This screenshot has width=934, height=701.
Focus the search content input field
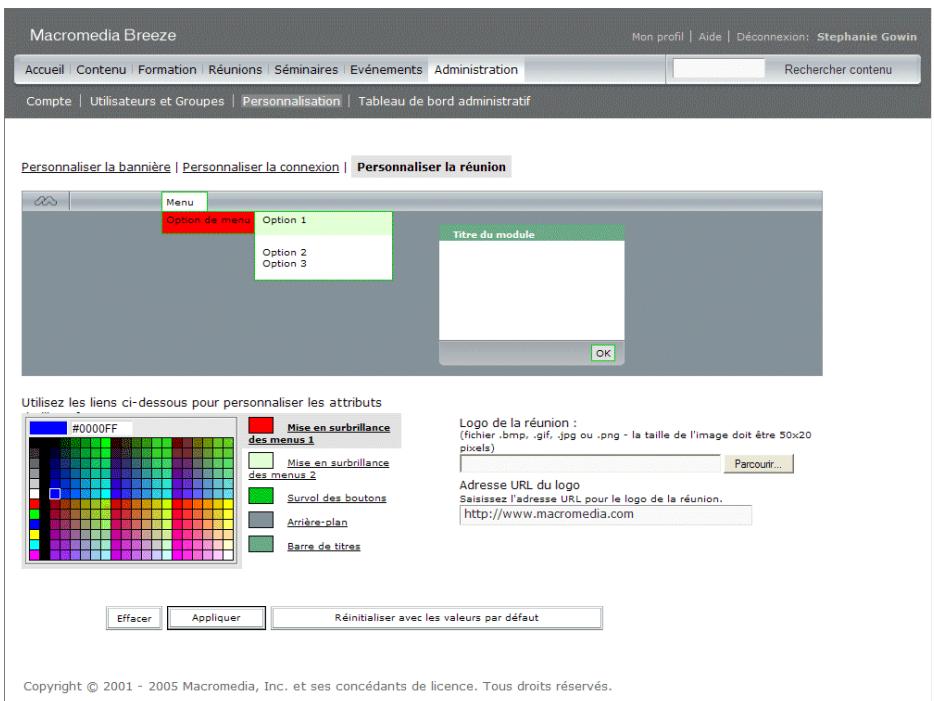coord(718,68)
